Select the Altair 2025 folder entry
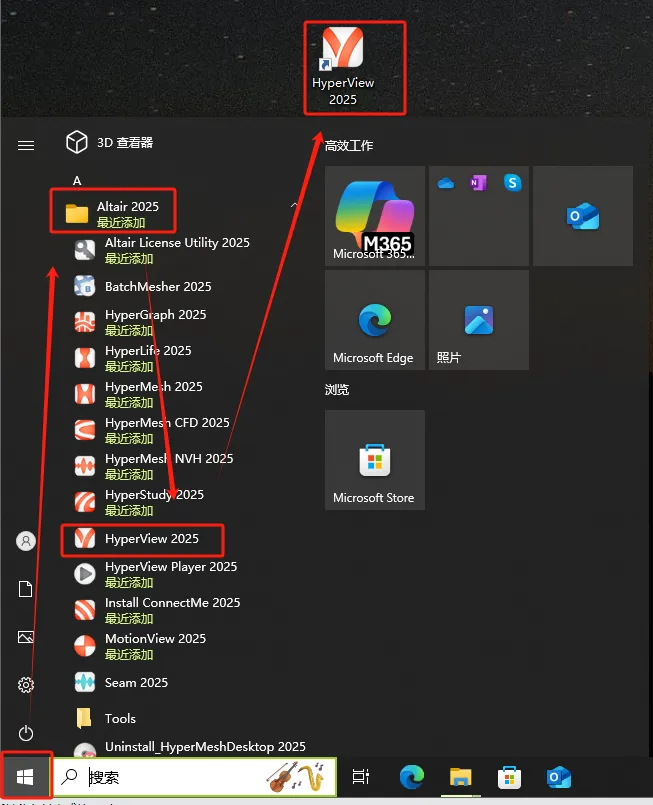The image size is (653, 805). coord(113,214)
